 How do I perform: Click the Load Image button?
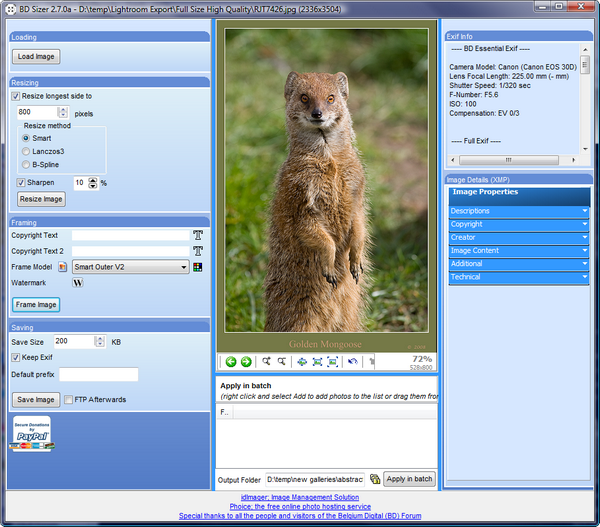point(36,57)
